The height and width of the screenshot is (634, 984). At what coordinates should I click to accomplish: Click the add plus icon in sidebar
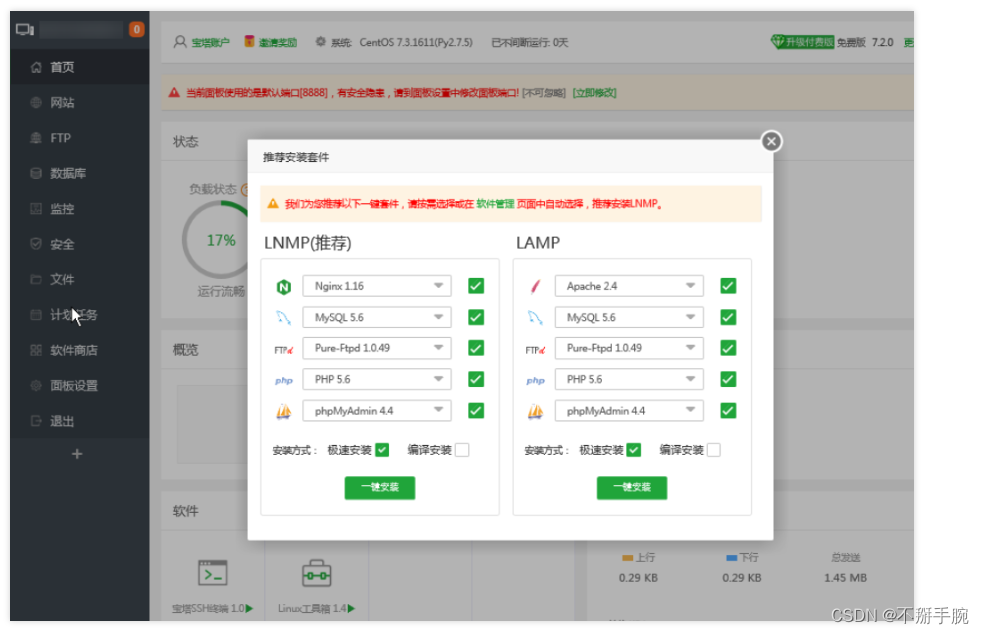77,454
